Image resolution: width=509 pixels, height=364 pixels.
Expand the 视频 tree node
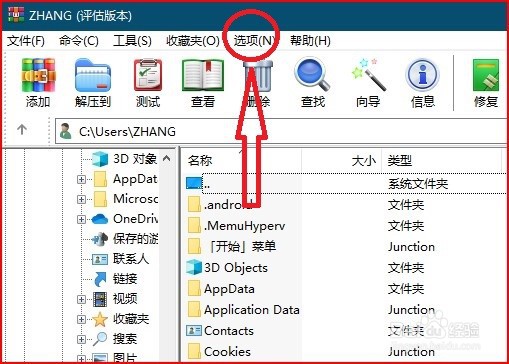pos(81,299)
